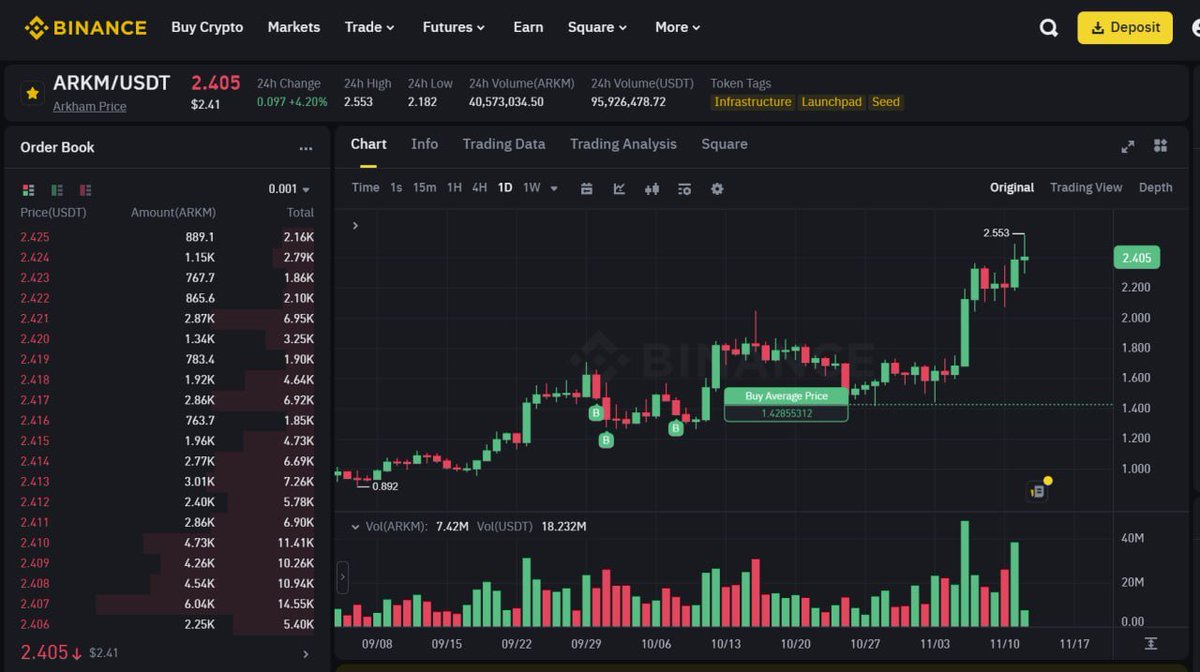
Task: Open the Trade dropdown menu
Action: pos(369,27)
